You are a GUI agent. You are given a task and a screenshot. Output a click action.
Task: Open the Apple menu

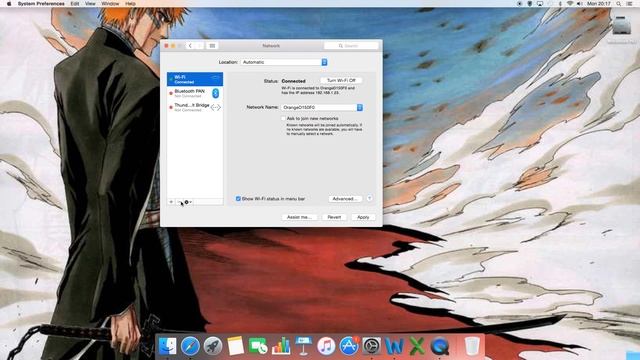pos(9,3)
